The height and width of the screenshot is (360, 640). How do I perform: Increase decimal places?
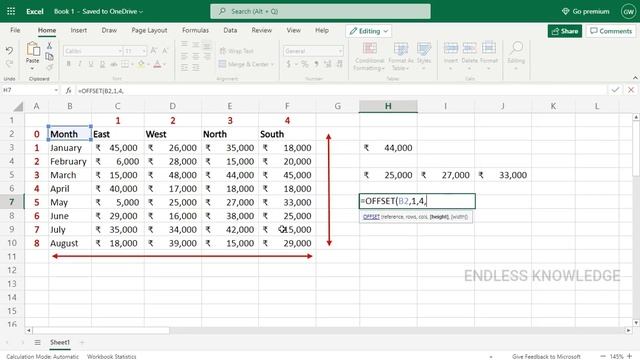coord(327,64)
